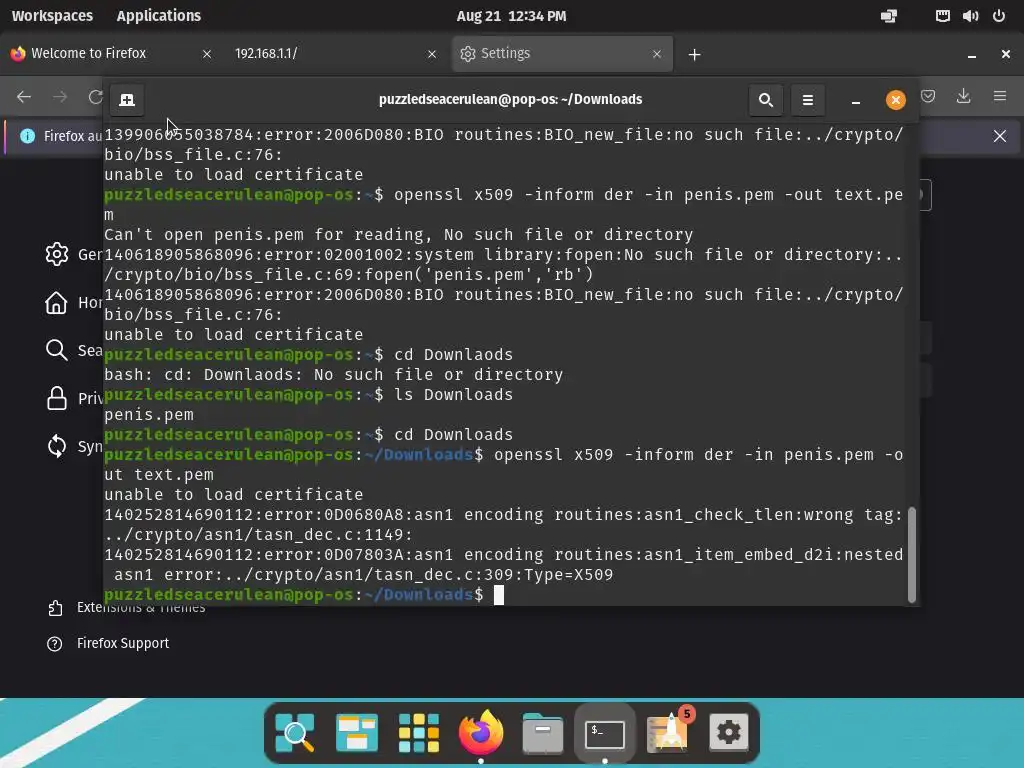Click the network status tray icon

click(942, 16)
